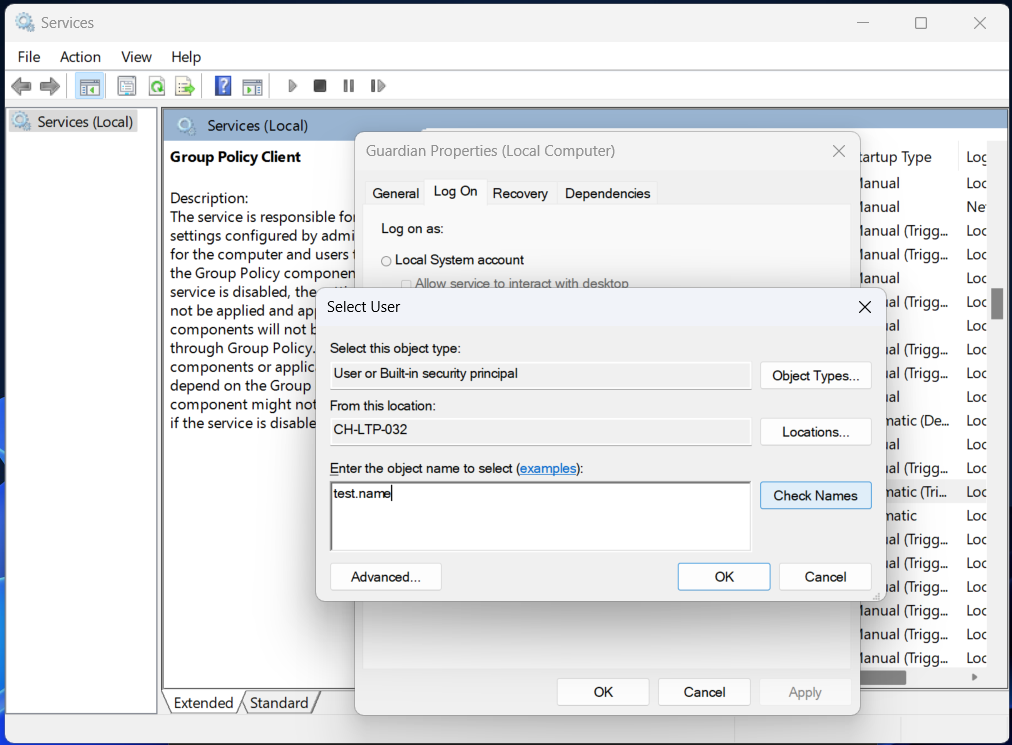Image resolution: width=1012 pixels, height=745 pixels.
Task: Toggle the Show/Hide Action Pane icon
Action: tap(252, 86)
